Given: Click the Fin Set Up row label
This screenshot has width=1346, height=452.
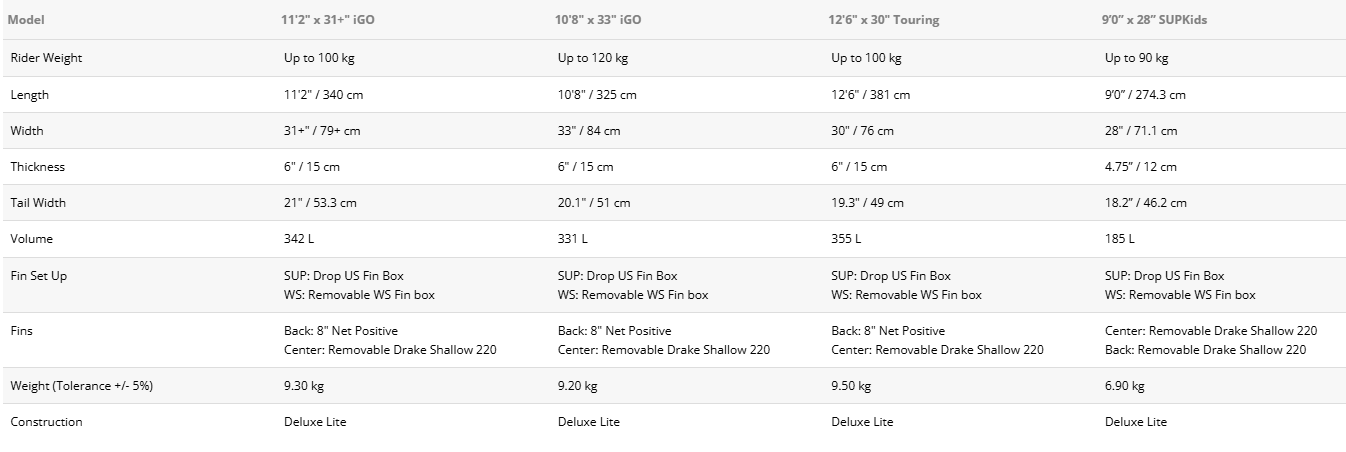Looking at the screenshot, I should pos(38,276).
